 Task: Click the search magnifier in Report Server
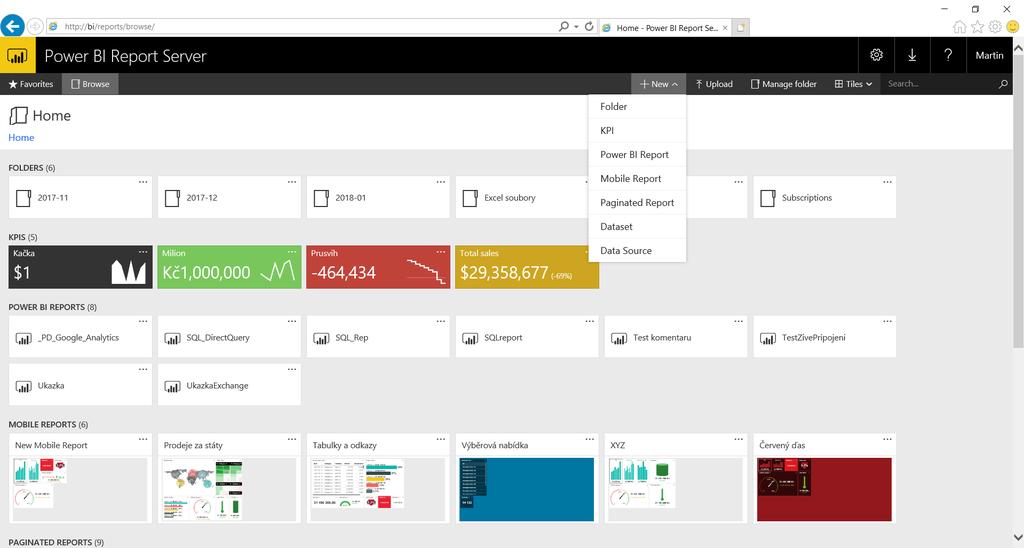coord(1003,84)
